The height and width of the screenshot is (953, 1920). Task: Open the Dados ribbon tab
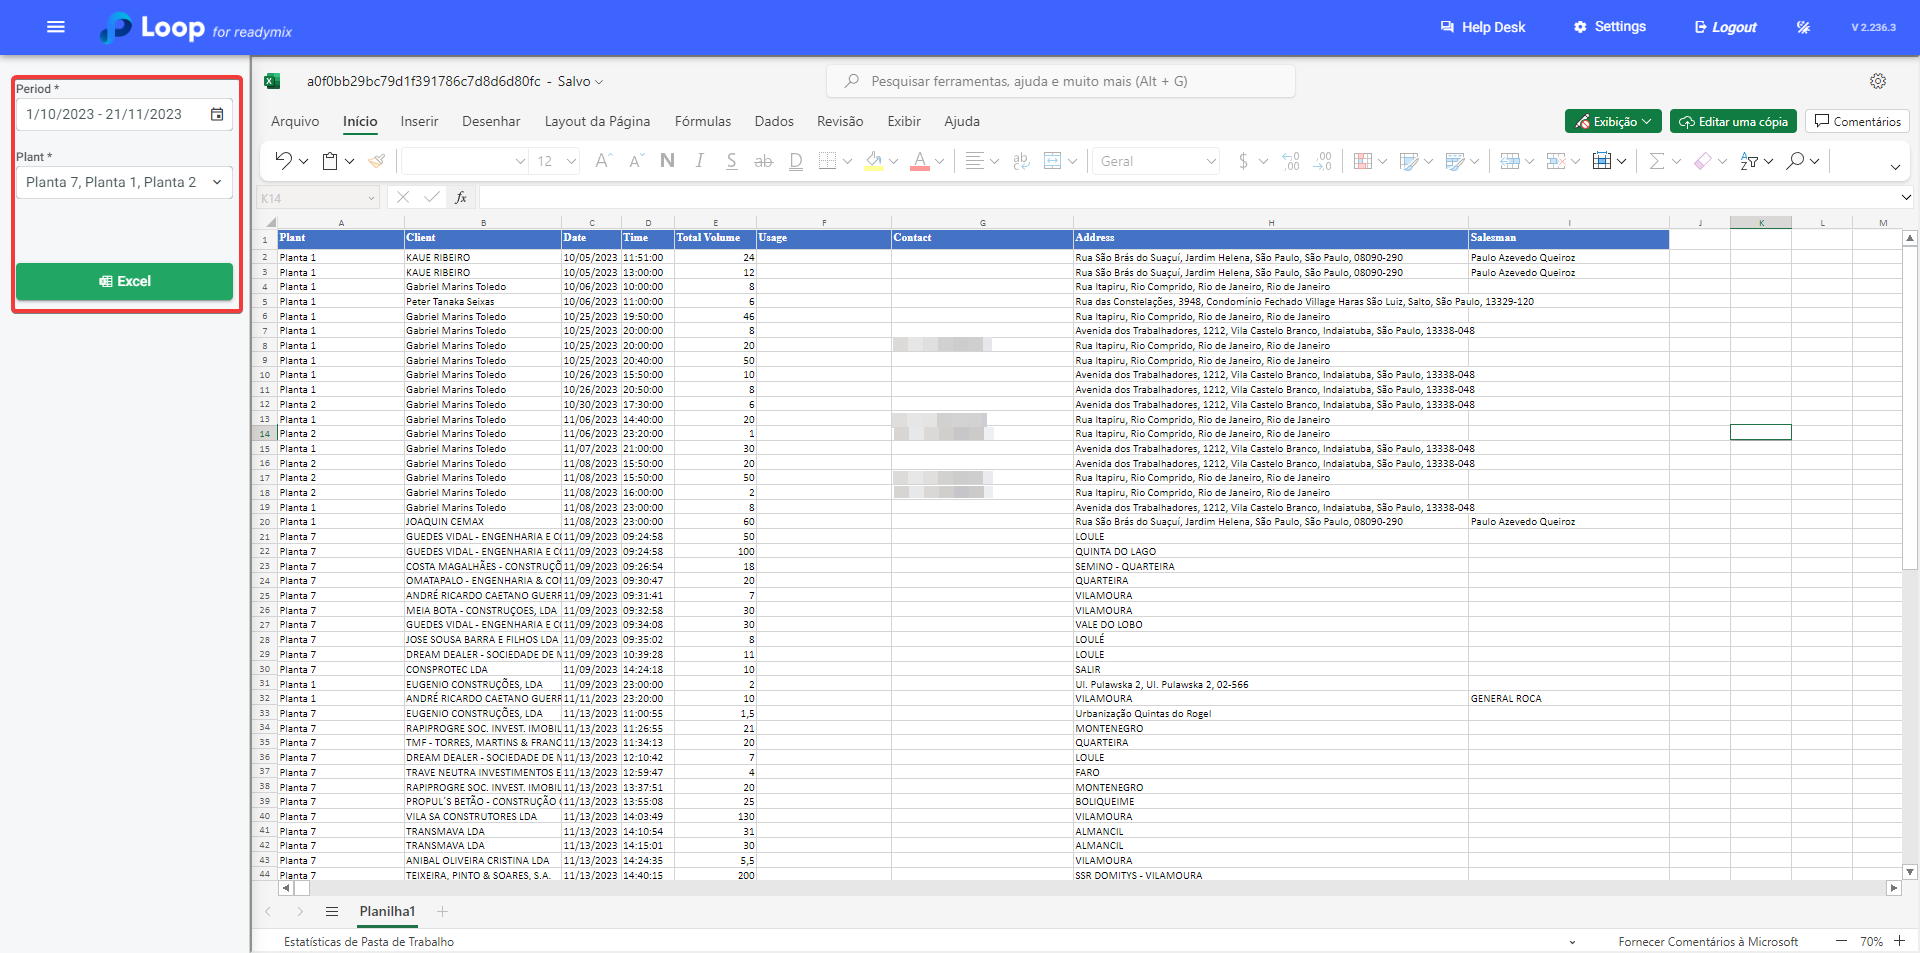(773, 122)
